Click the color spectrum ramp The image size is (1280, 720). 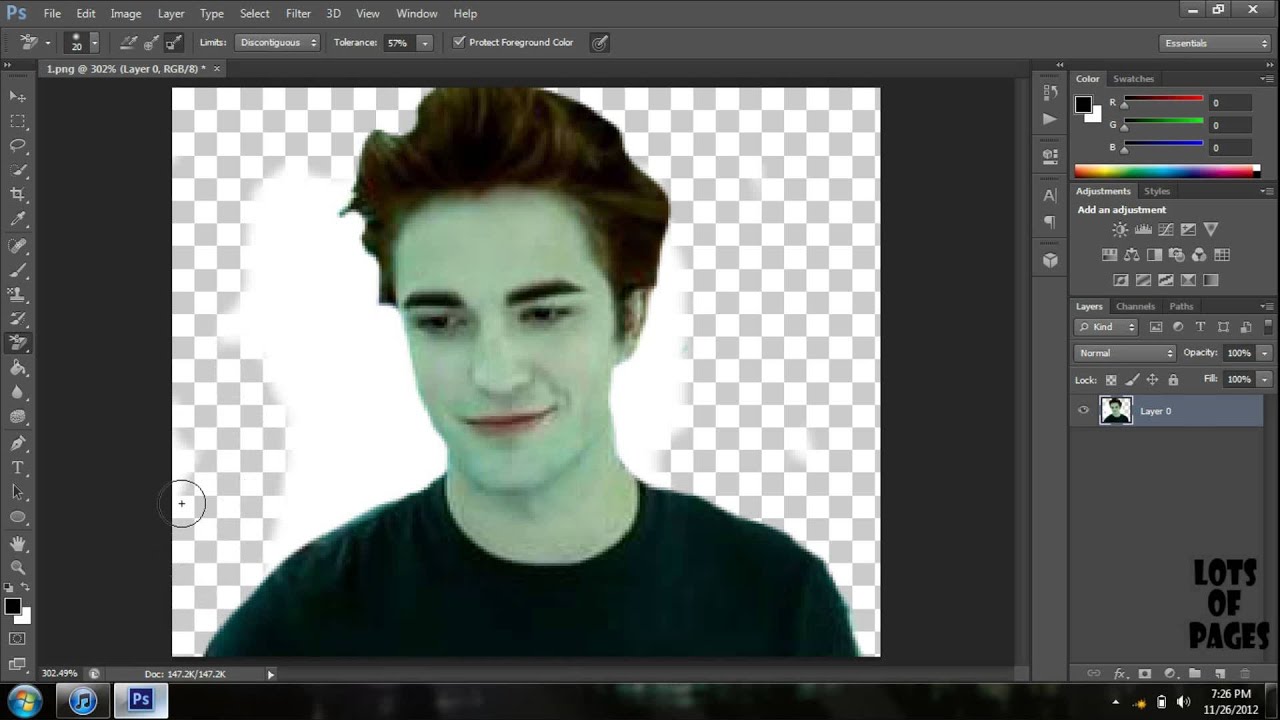(1166, 171)
